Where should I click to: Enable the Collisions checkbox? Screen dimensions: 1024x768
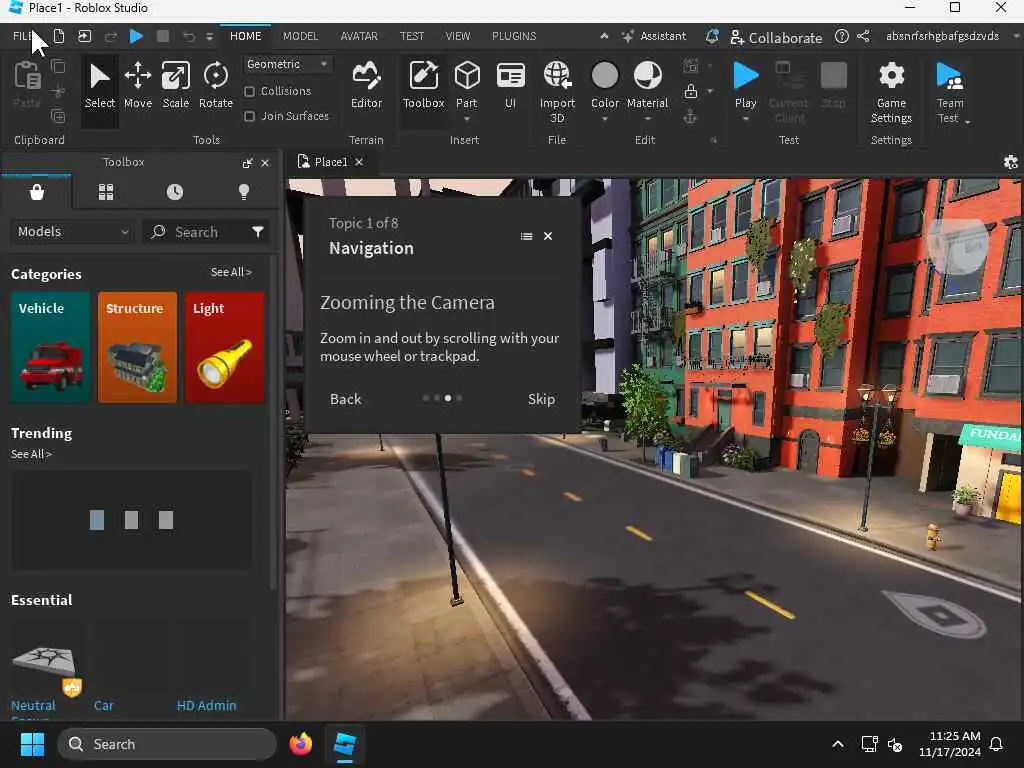click(x=249, y=91)
